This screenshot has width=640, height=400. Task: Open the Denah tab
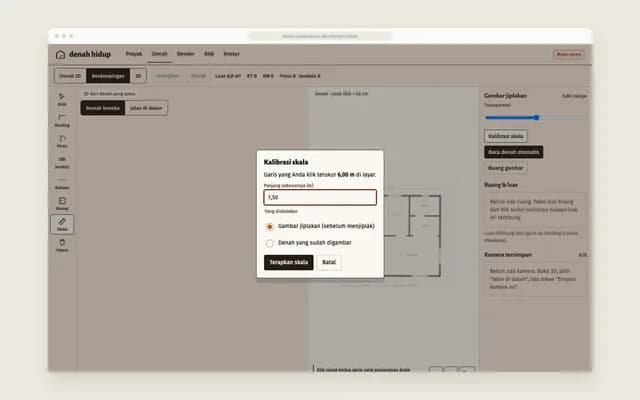160,54
